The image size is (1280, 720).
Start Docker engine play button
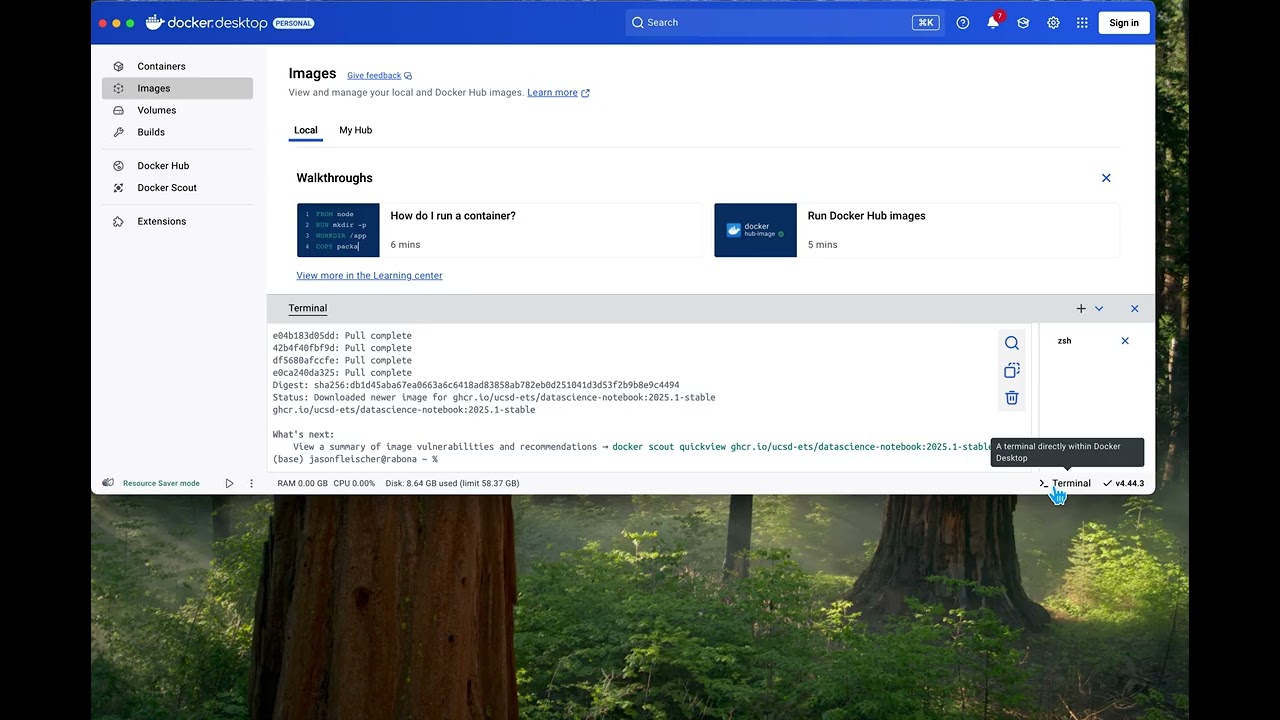tap(229, 484)
